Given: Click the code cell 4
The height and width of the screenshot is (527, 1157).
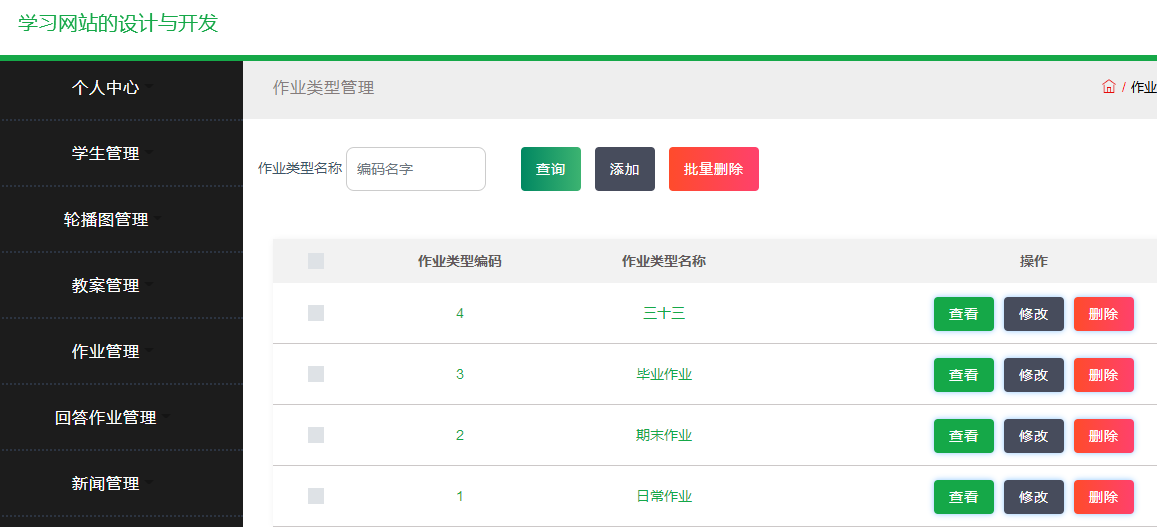Looking at the screenshot, I should tap(460, 314).
